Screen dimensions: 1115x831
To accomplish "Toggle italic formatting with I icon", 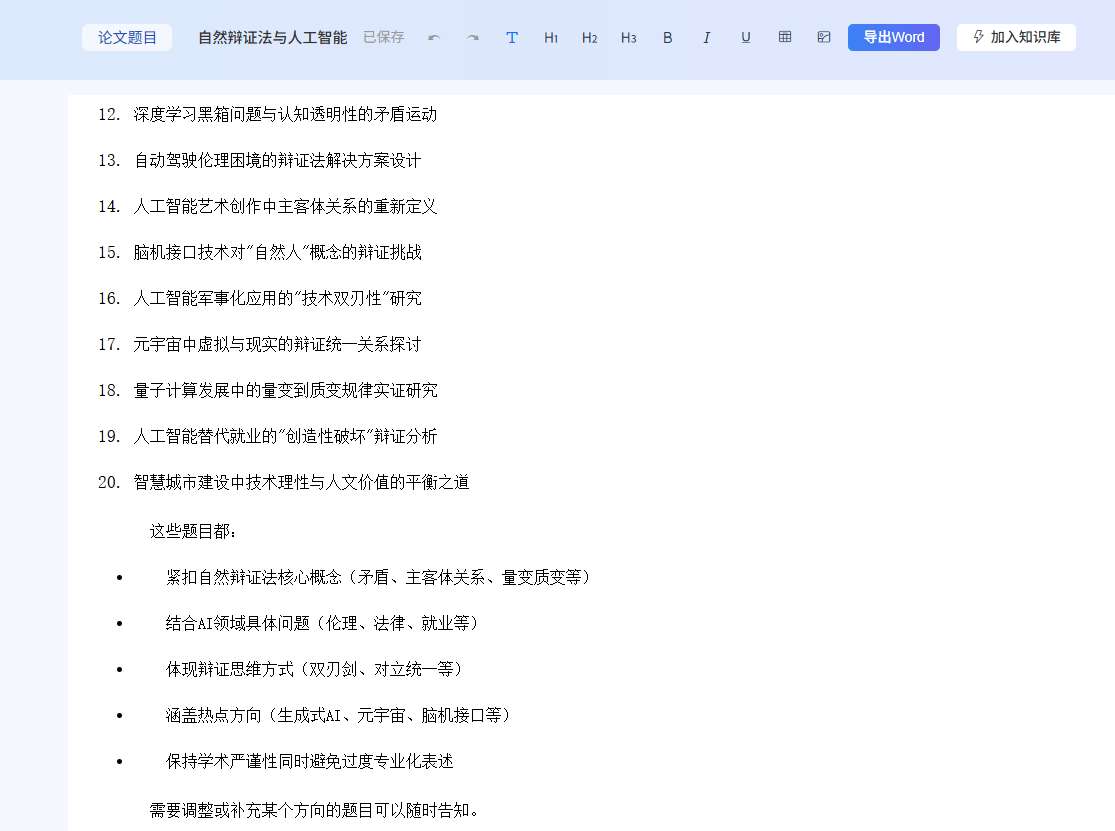I will click(706, 37).
